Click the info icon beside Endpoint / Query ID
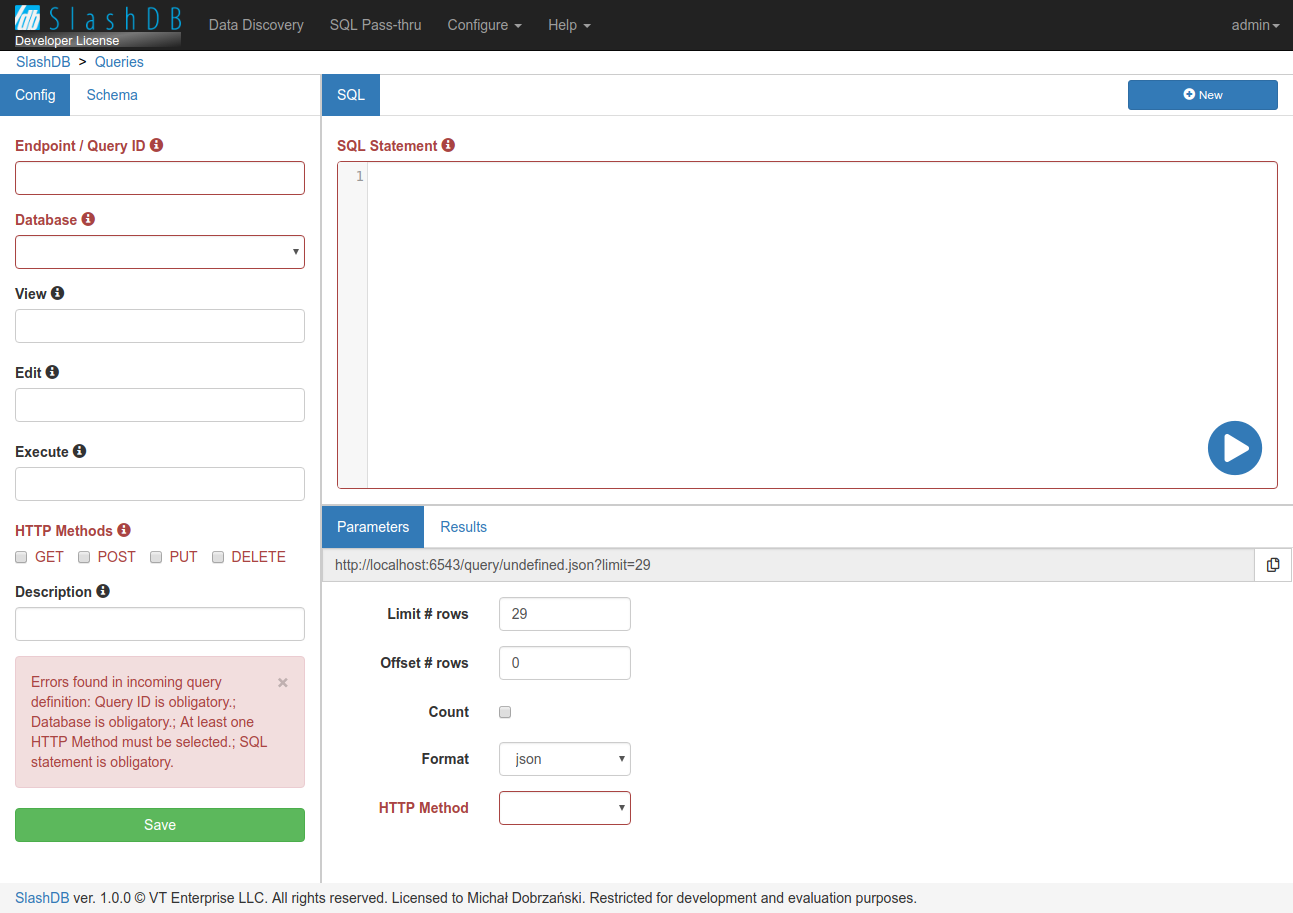Viewport: 1293px width, 913px height. pos(157,145)
